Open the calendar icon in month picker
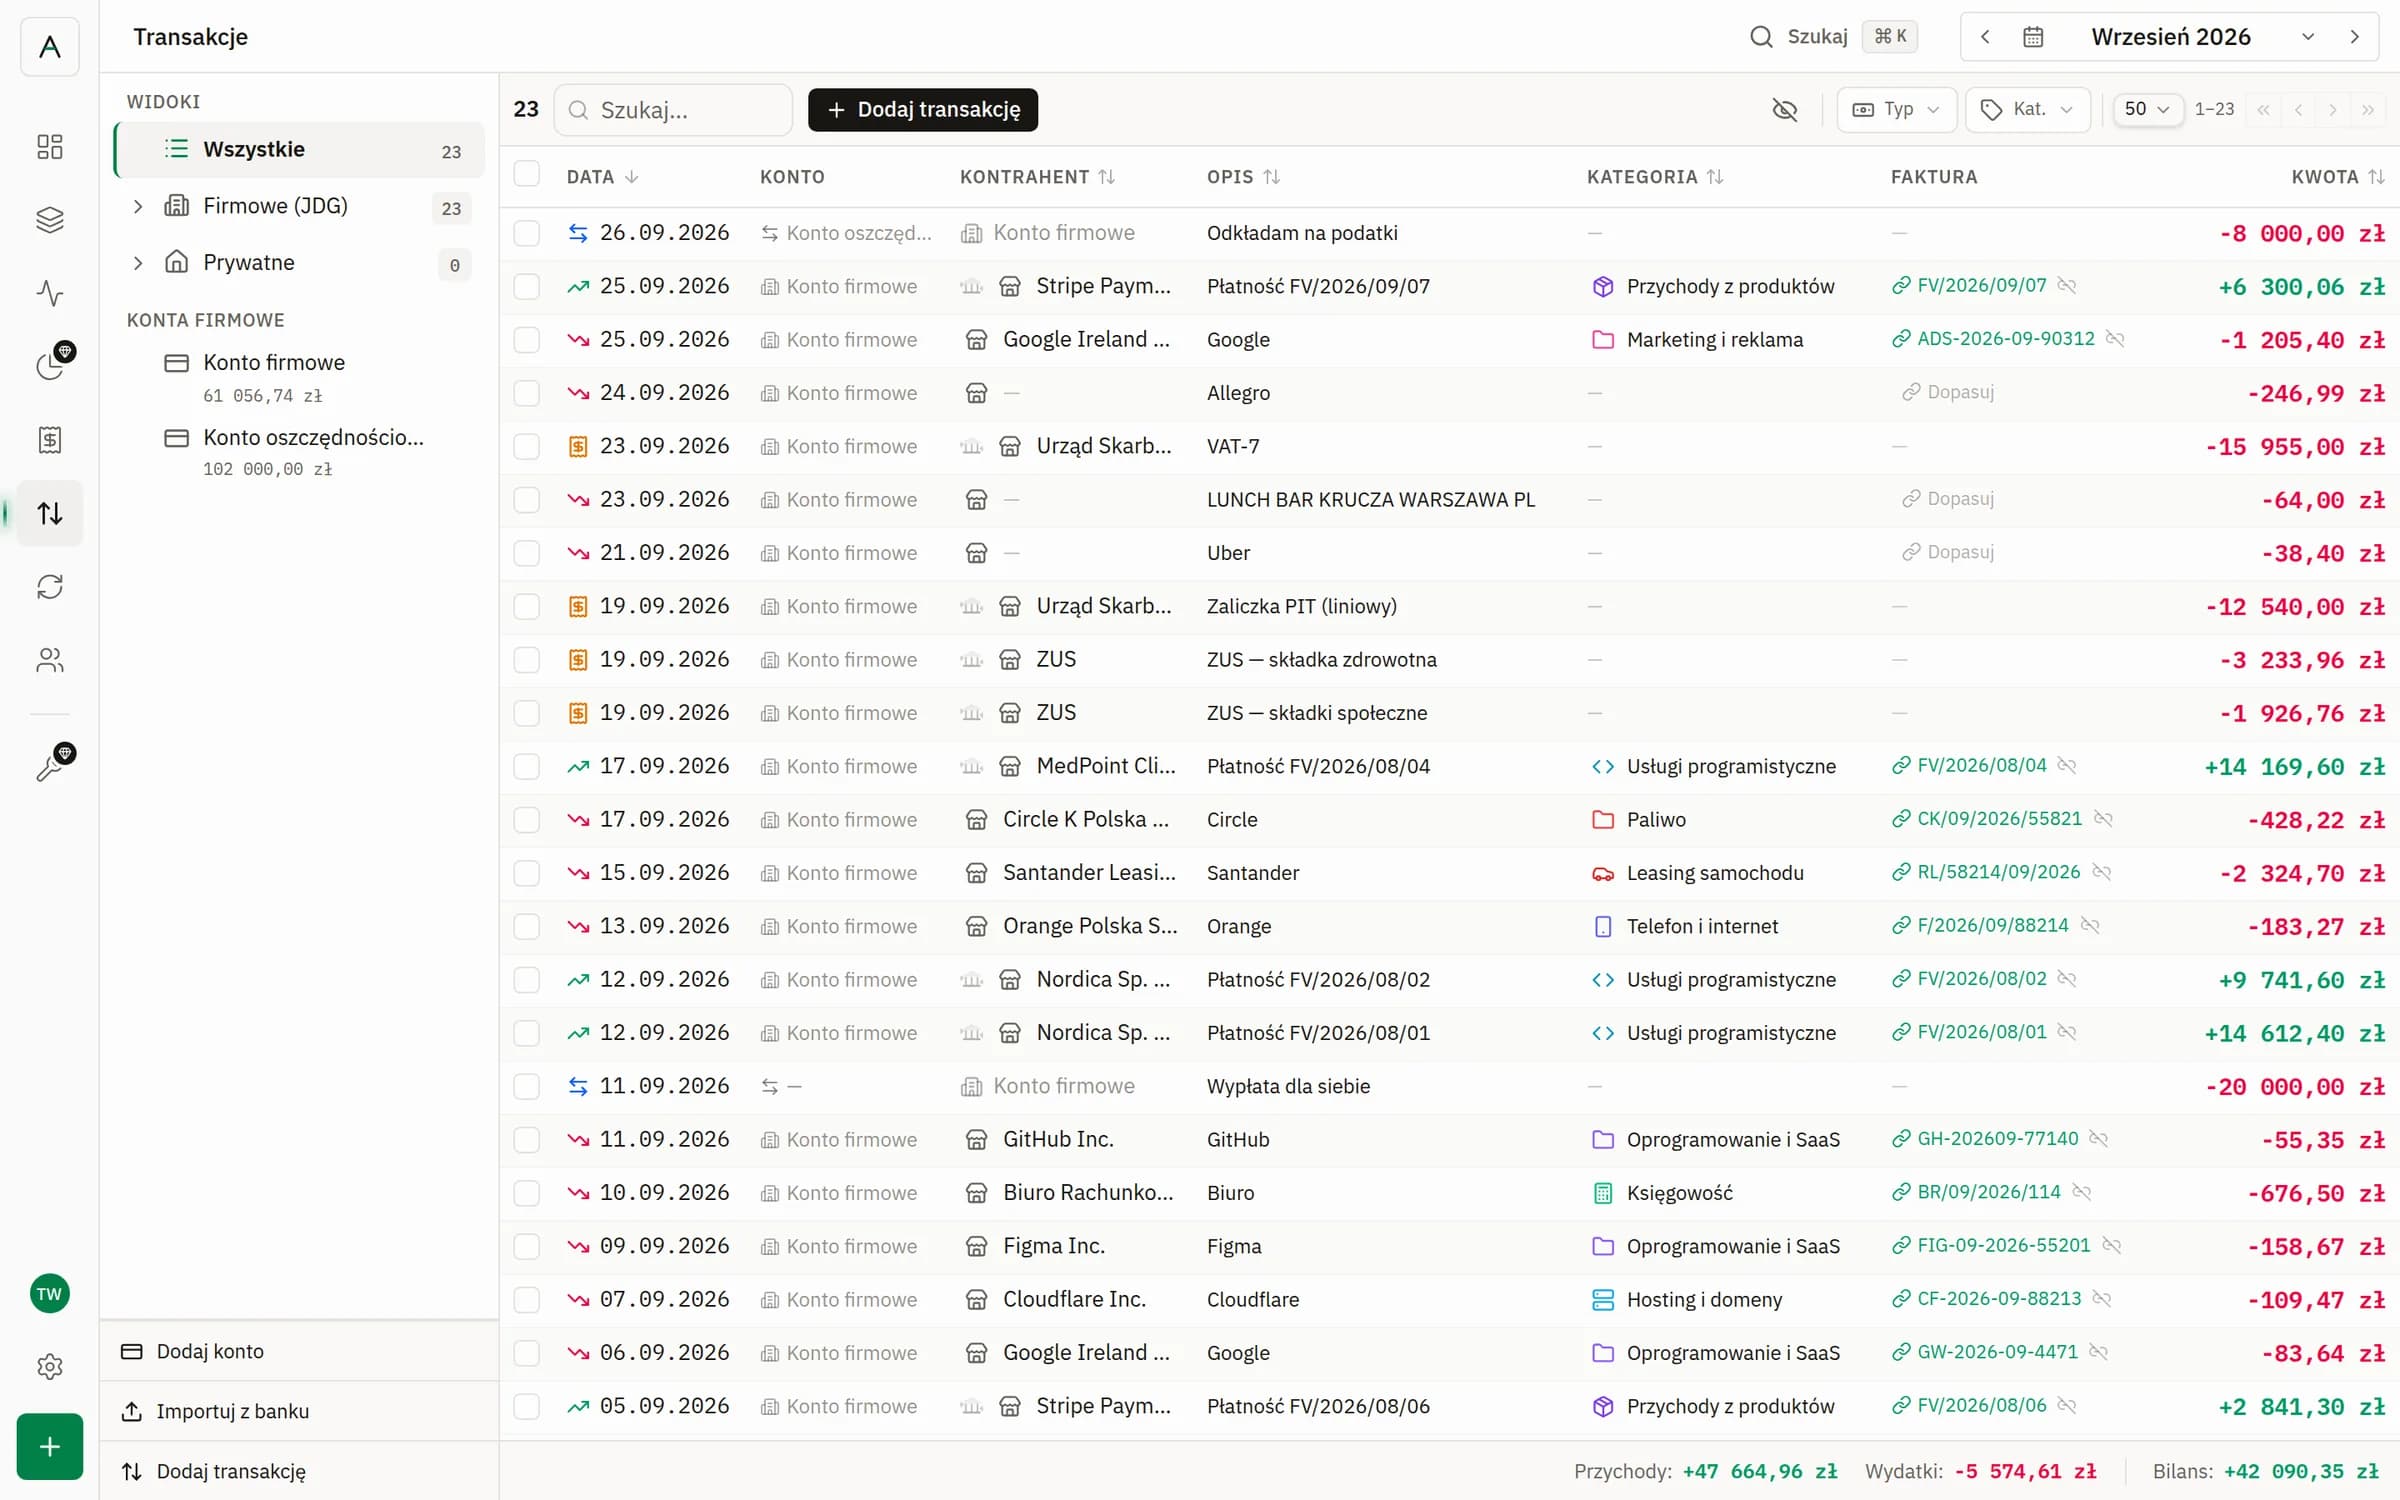 point(2033,37)
